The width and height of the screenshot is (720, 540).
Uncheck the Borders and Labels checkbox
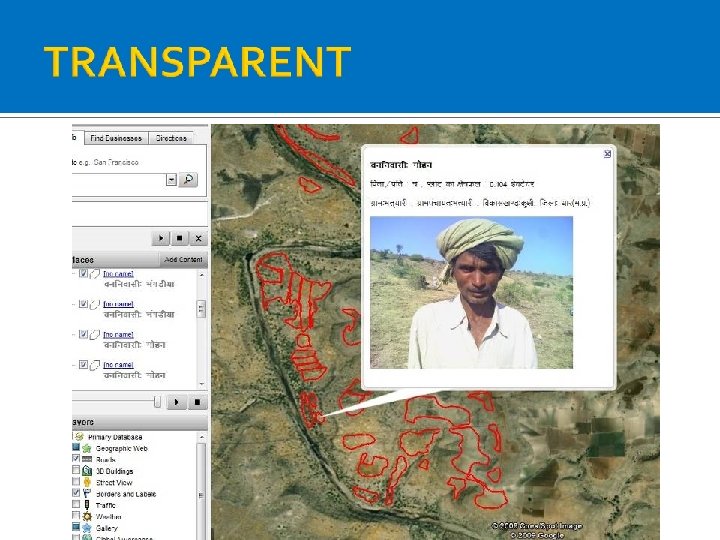click(76, 493)
